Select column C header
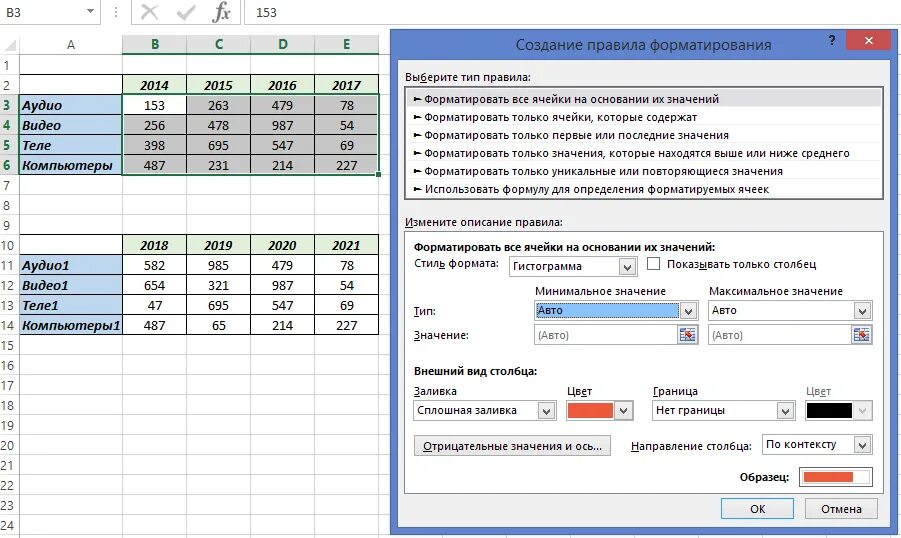The image size is (901, 538). point(218,44)
